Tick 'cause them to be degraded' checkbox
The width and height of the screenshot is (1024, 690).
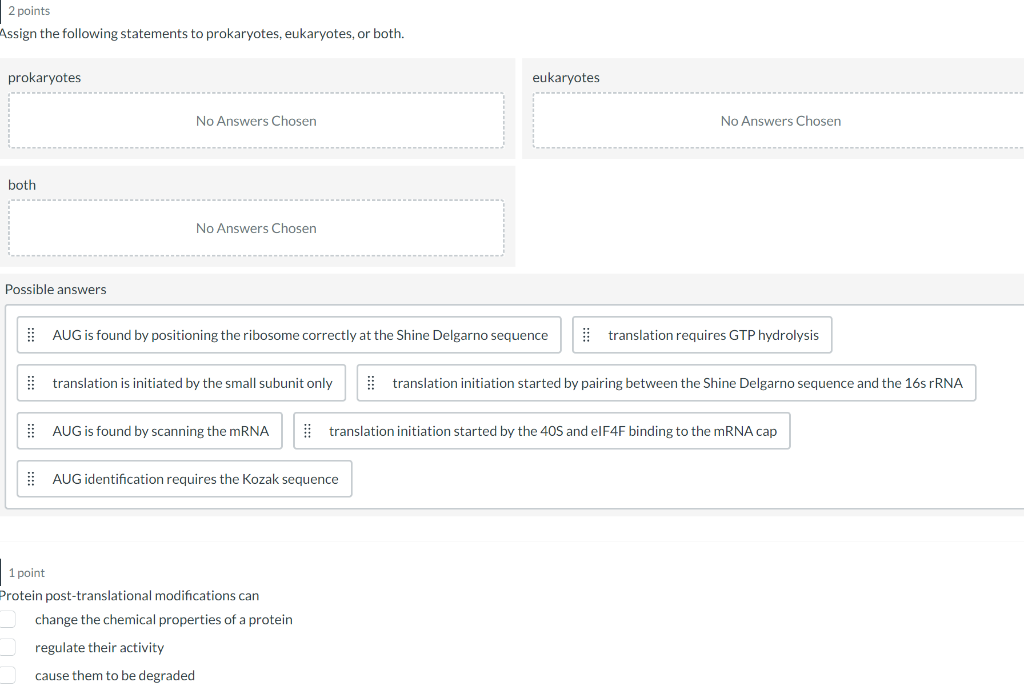click(7, 676)
